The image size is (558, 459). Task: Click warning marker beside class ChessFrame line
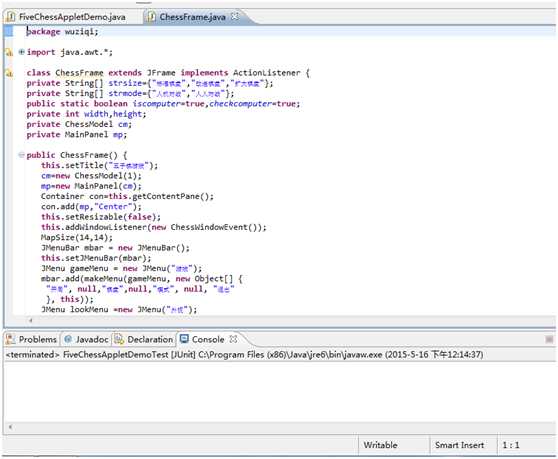9,73
